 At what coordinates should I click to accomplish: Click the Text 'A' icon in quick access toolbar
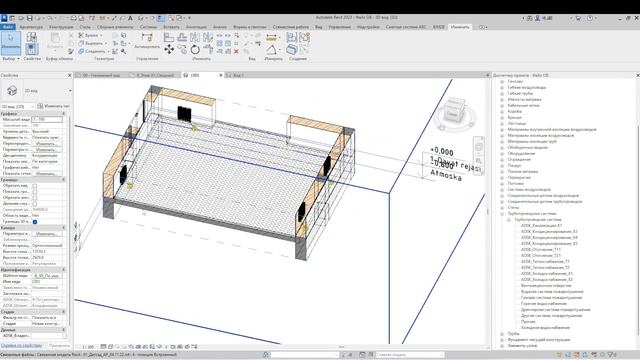coord(130,18)
